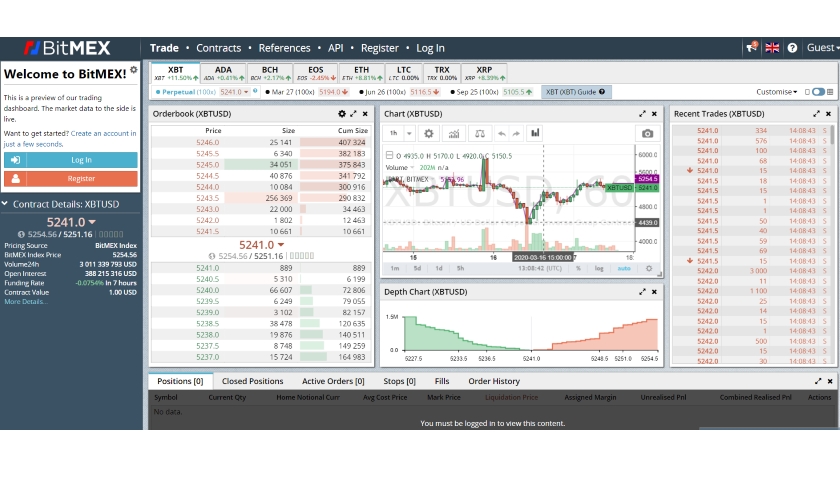Click the BitMEX logo
This screenshot has height=480, width=840.
click(x=67, y=48)
